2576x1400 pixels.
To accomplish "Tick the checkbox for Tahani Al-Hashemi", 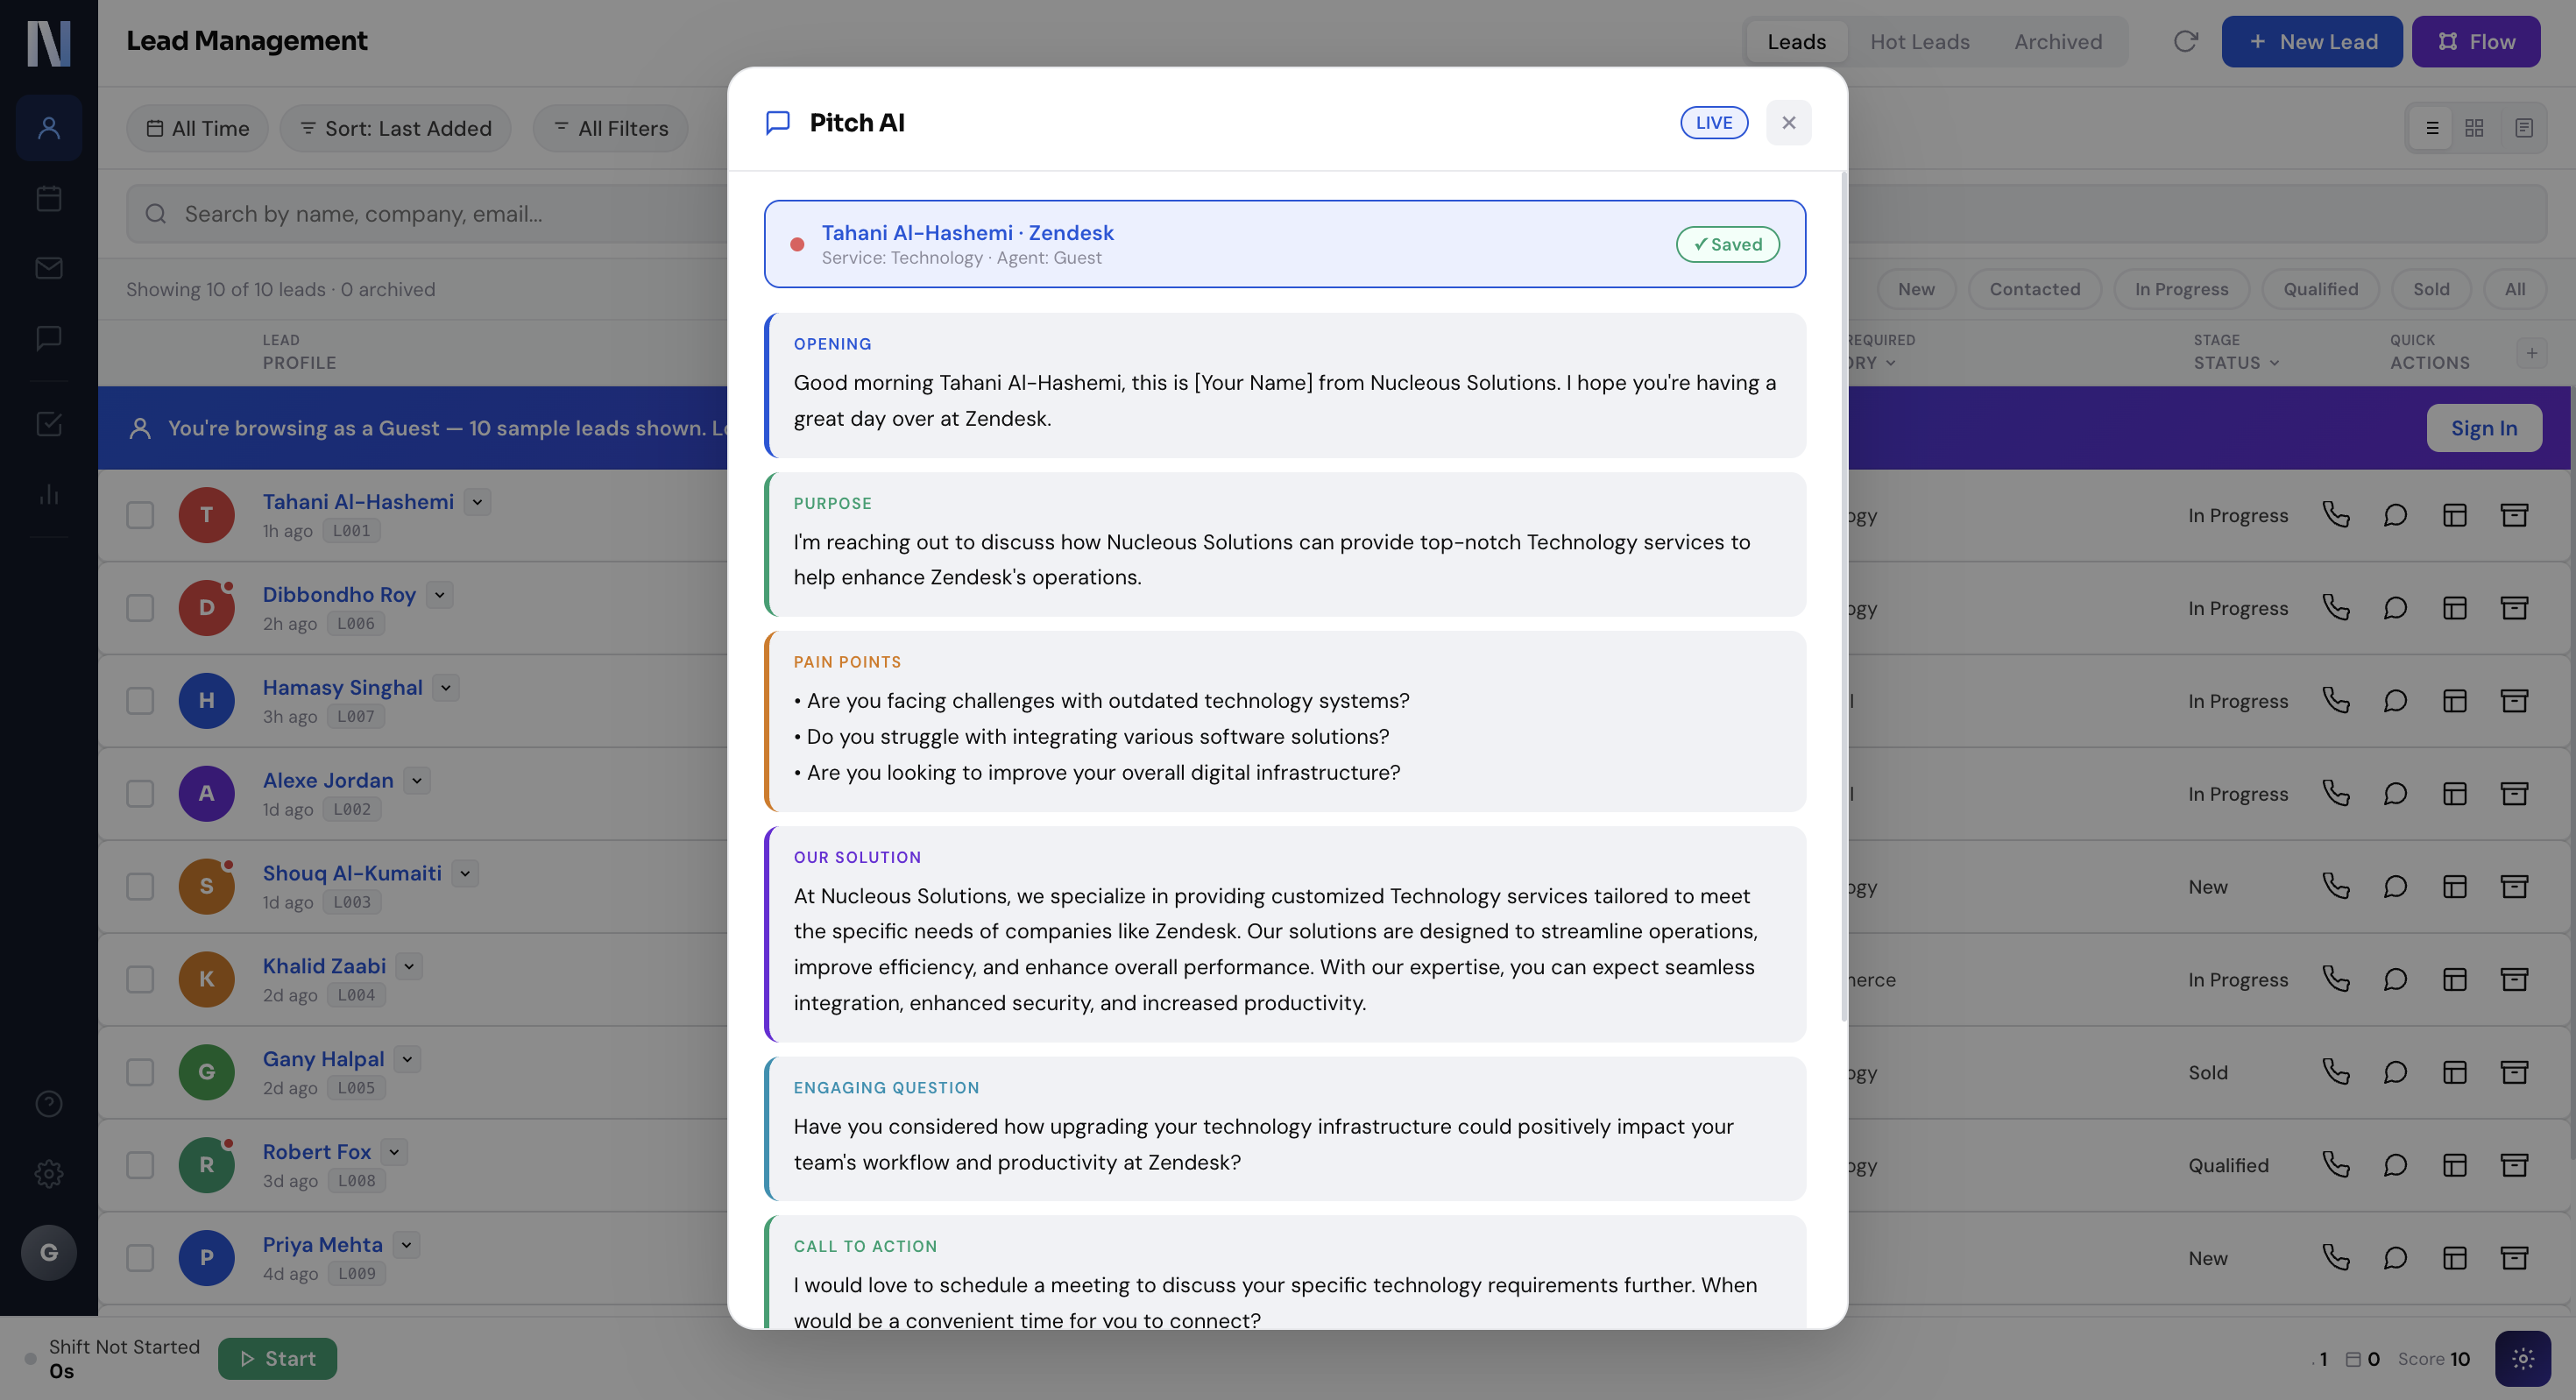I will (x=140, y=515).
